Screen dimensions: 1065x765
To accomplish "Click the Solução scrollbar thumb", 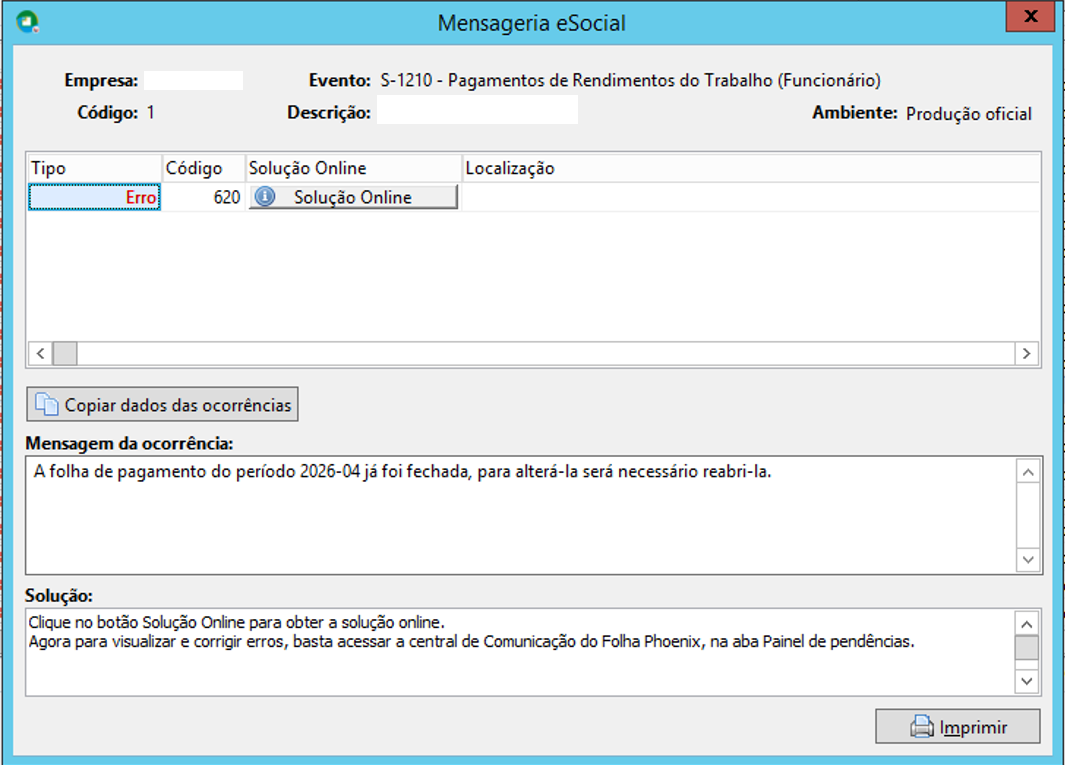I will tap(1026, 647).
